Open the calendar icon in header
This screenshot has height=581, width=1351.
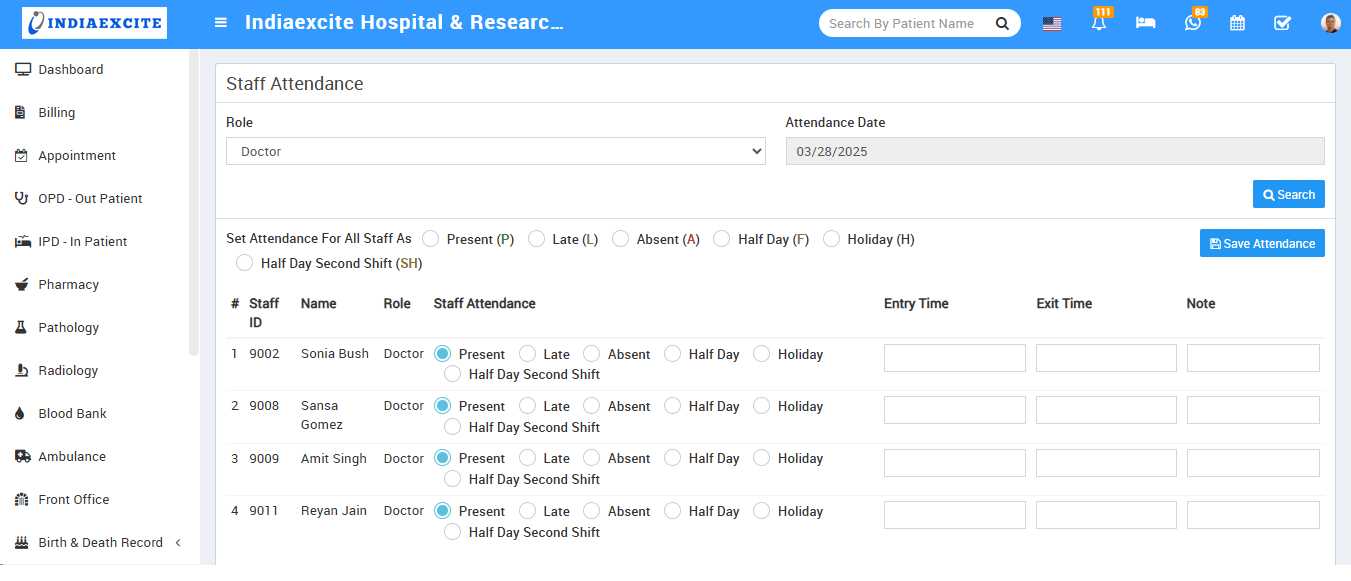tap(1237, 23)
